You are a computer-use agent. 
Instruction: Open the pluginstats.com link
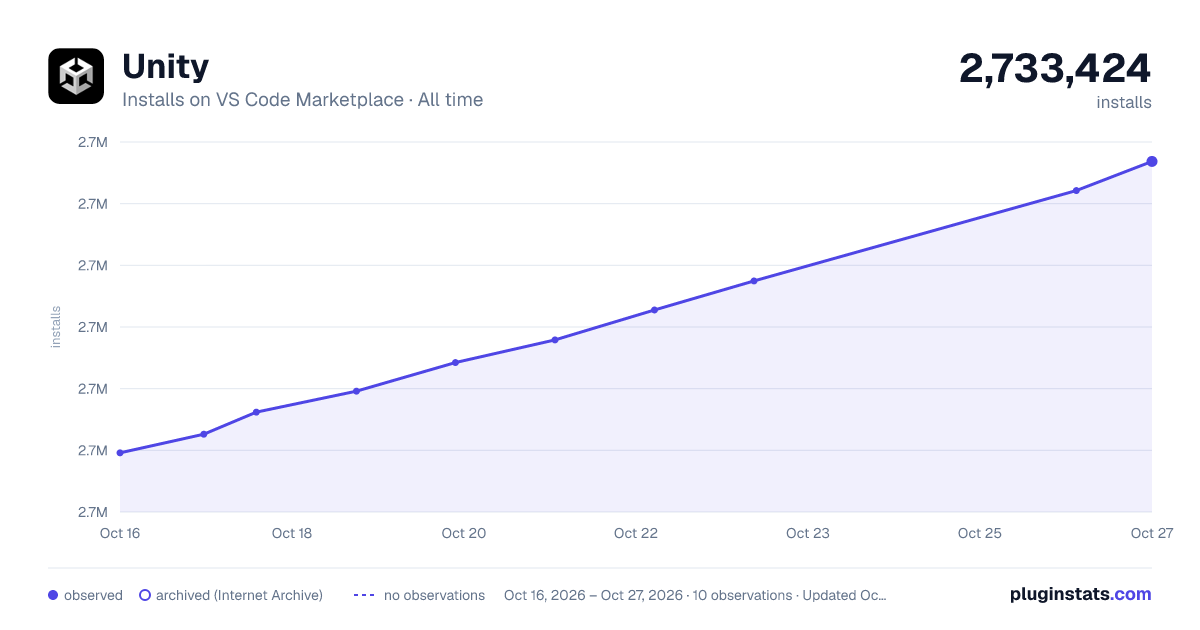[1081, 594]
